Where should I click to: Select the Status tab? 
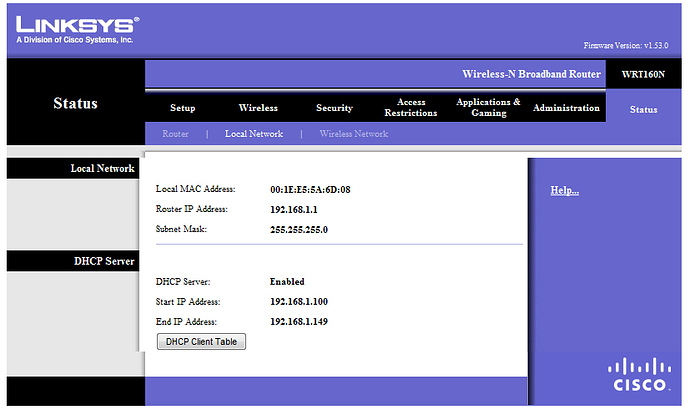tap(643, 110)
